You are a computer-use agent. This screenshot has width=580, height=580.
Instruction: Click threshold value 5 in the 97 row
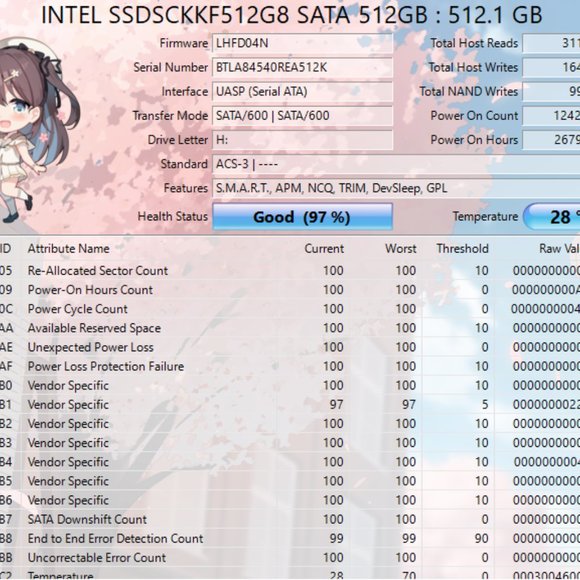coord(485,405)
